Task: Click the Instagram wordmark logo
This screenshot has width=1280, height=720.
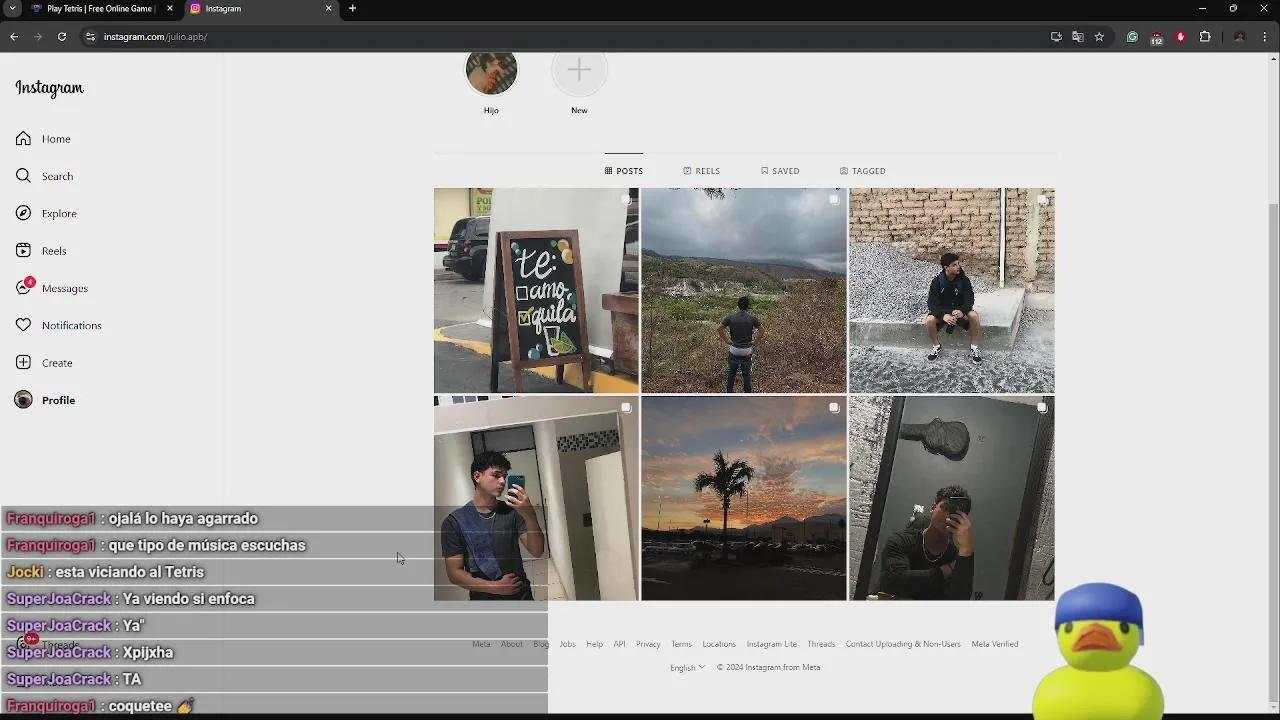Action: [x=49, y=88]
